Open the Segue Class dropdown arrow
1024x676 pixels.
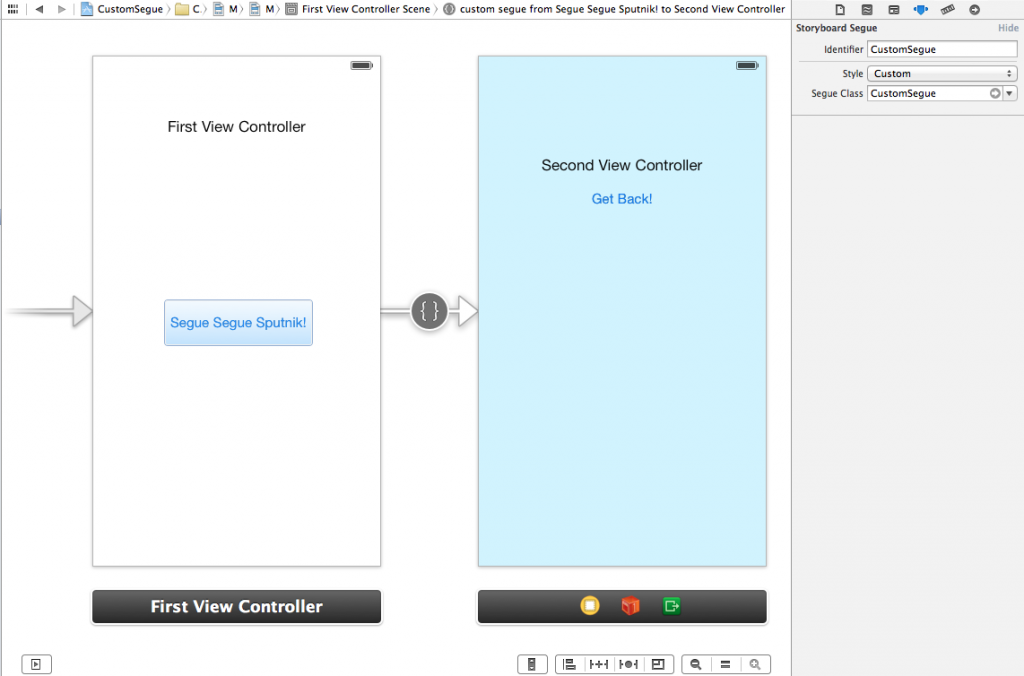(1010, 92)
